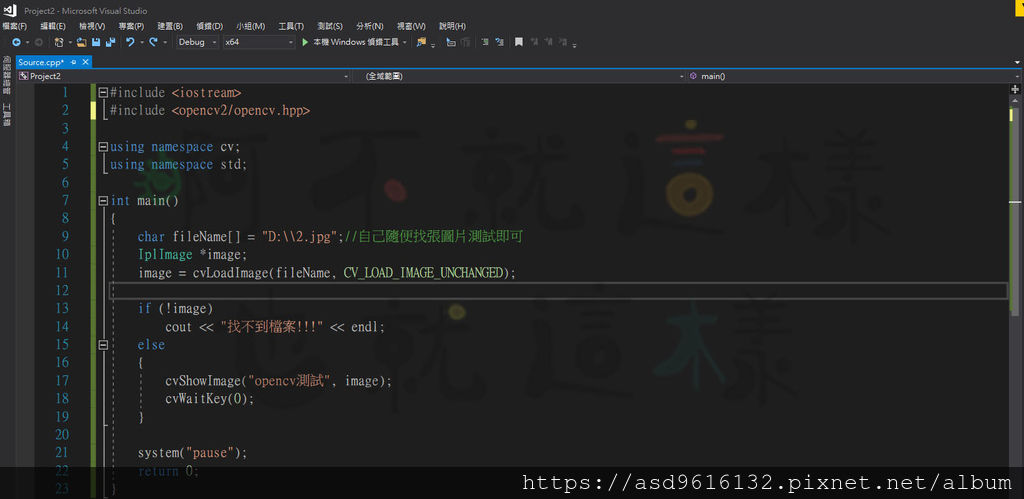Open the 編輯(E) Edit menu
This screenshot has width=1024, height=499.
[x=53, y=26]
